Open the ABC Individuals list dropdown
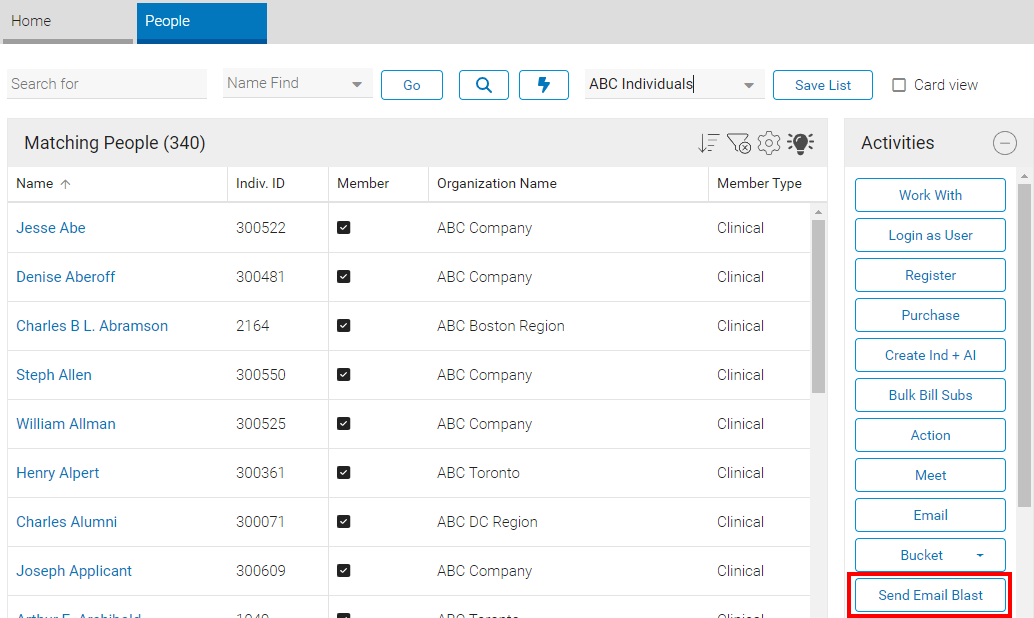This screenshot has height=618, width=1034. [748, 85]
